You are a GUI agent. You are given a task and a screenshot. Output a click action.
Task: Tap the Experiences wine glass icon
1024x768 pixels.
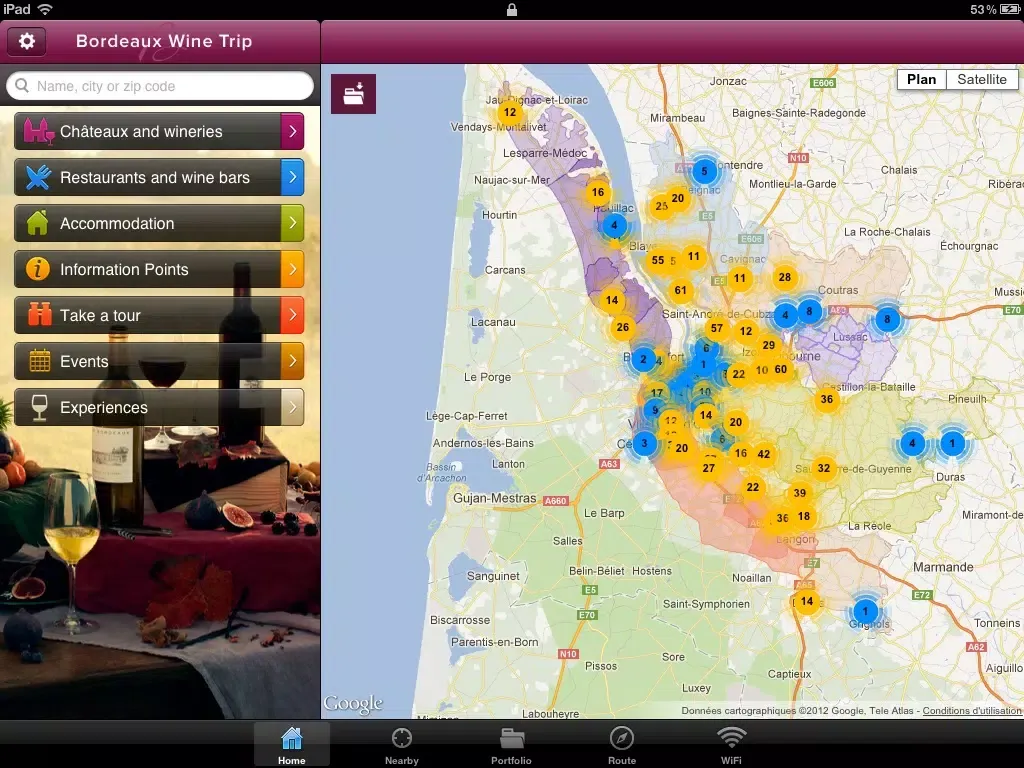click(x=39, y=407)
